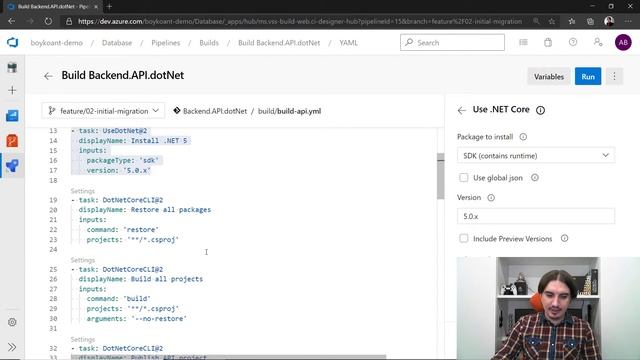Open marketplace shopping bag icon
This screenshot has height=360, width=640.
pyautogui.click(x=548, y=42)
